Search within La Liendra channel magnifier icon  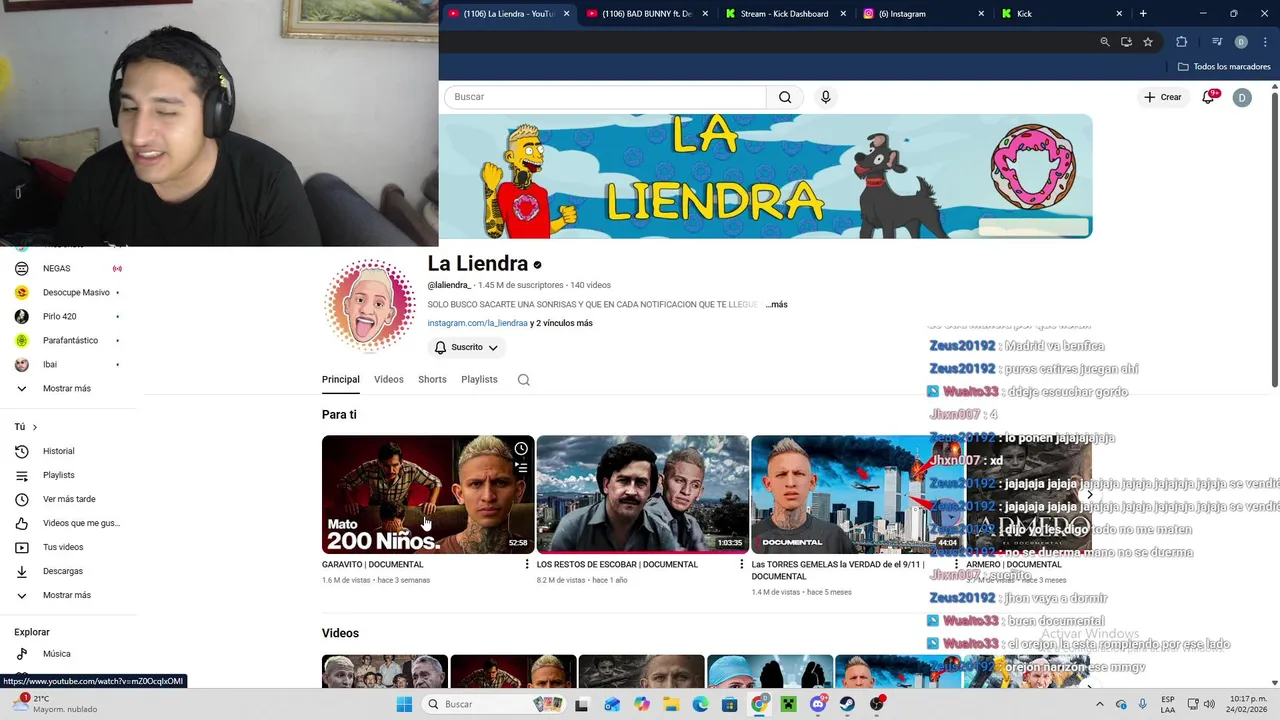tap(523, 380)
